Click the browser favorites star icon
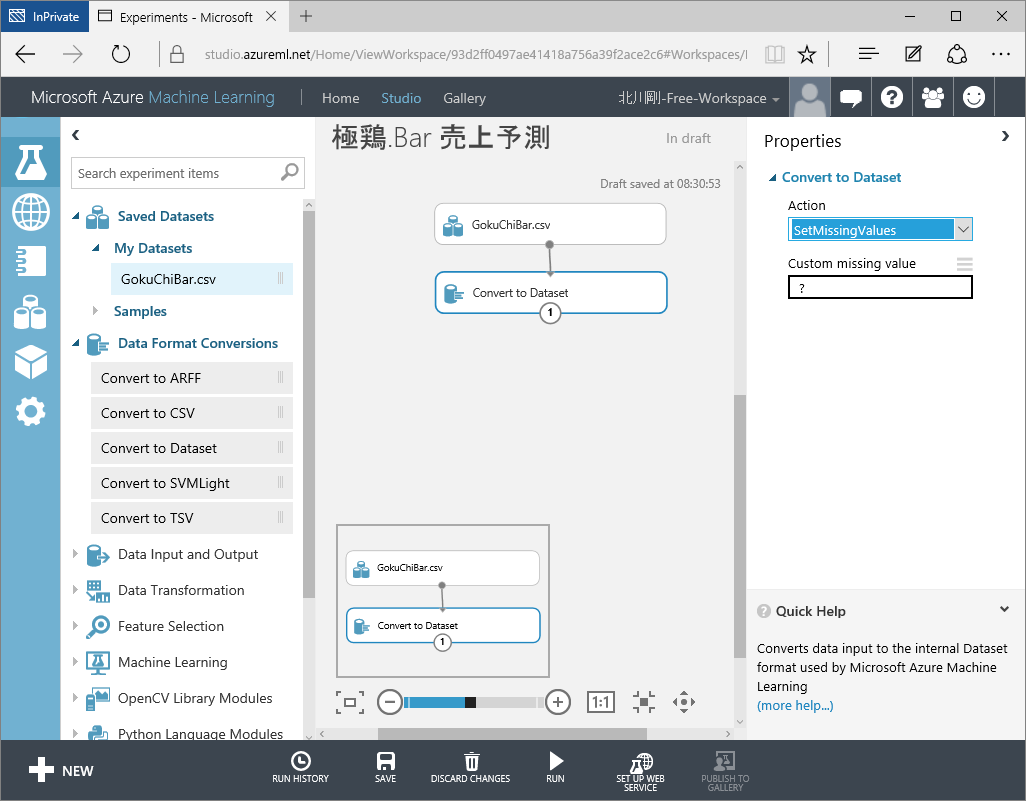The image size is (1026, 801). (807, 54)
